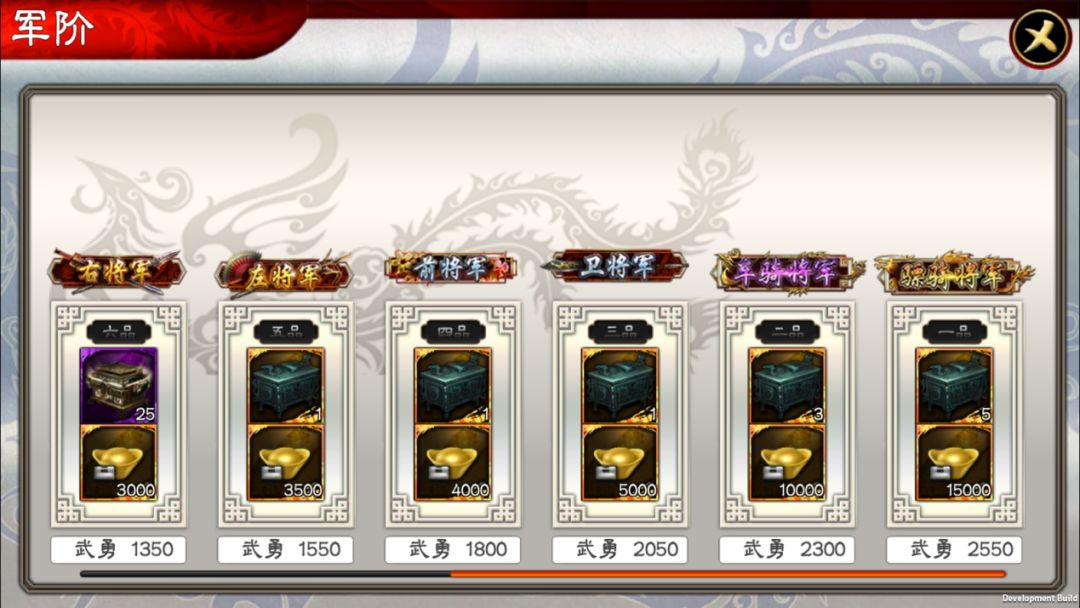Click the bronze chest with quantity 5

[x=954, y=386]
